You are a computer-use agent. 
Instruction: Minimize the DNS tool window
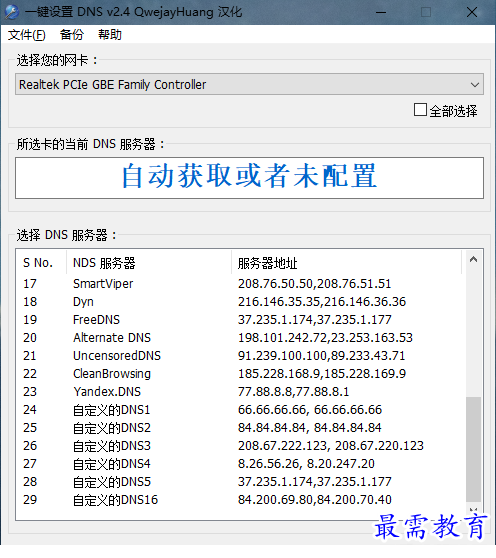(x=381, y=12)
